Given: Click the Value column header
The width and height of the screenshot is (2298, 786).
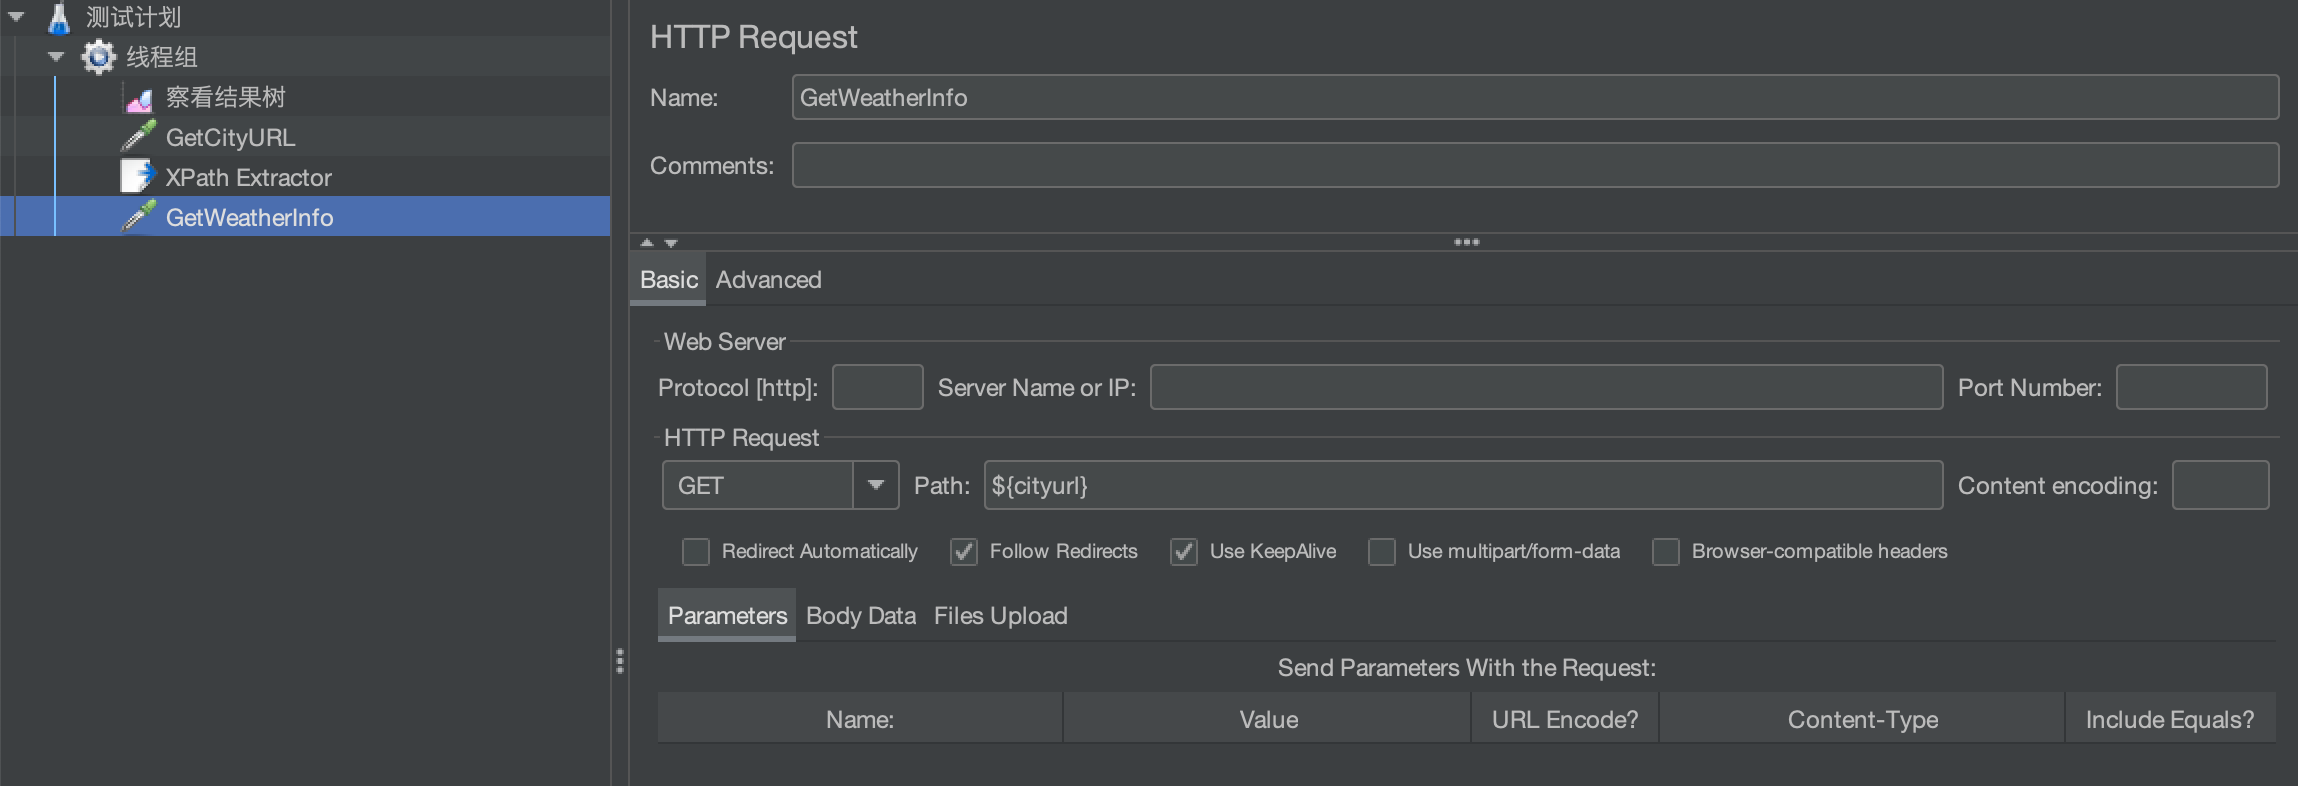Looking at the screenshot, I should point(1268,719).
